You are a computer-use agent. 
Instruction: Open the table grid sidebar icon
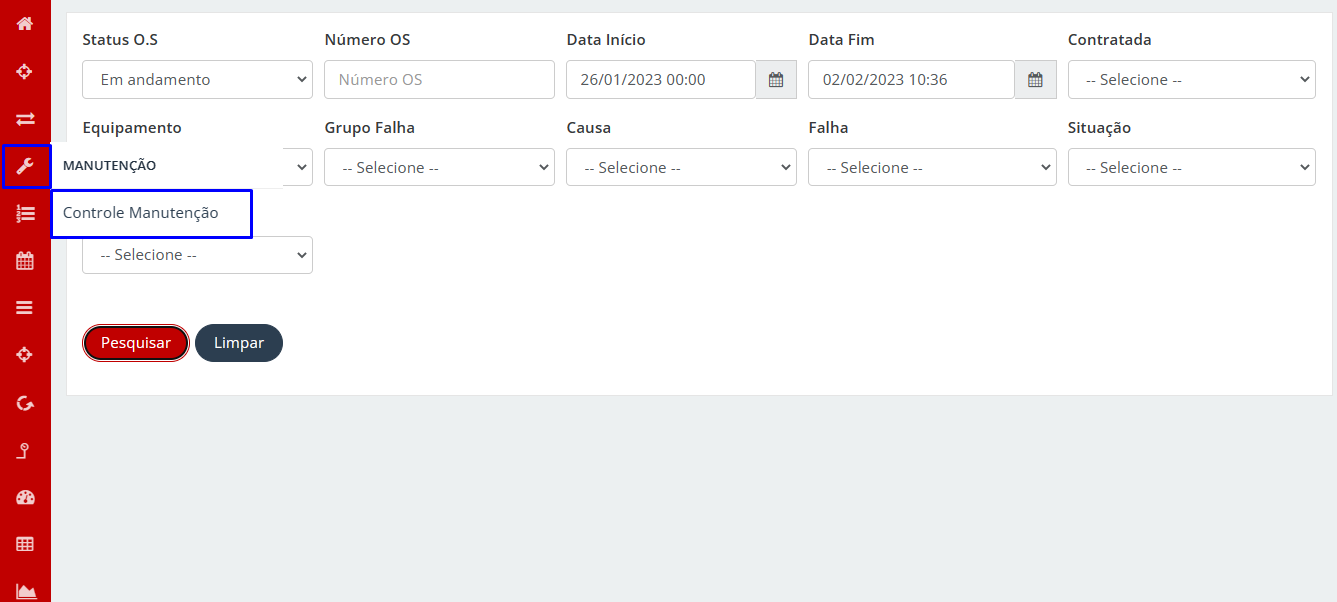pyautogui.click(x=25, y=544)
